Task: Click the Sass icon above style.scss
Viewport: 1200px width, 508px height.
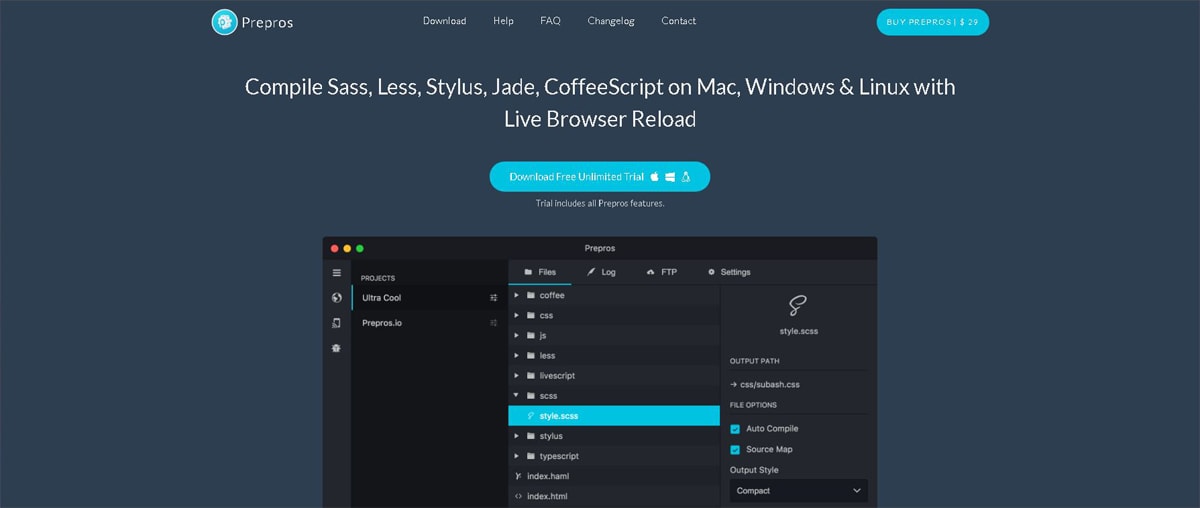Action: [x=797, y=306]
